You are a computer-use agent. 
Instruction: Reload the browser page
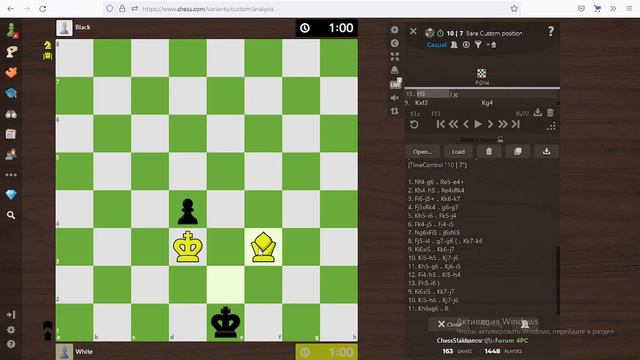pos(42,9)
